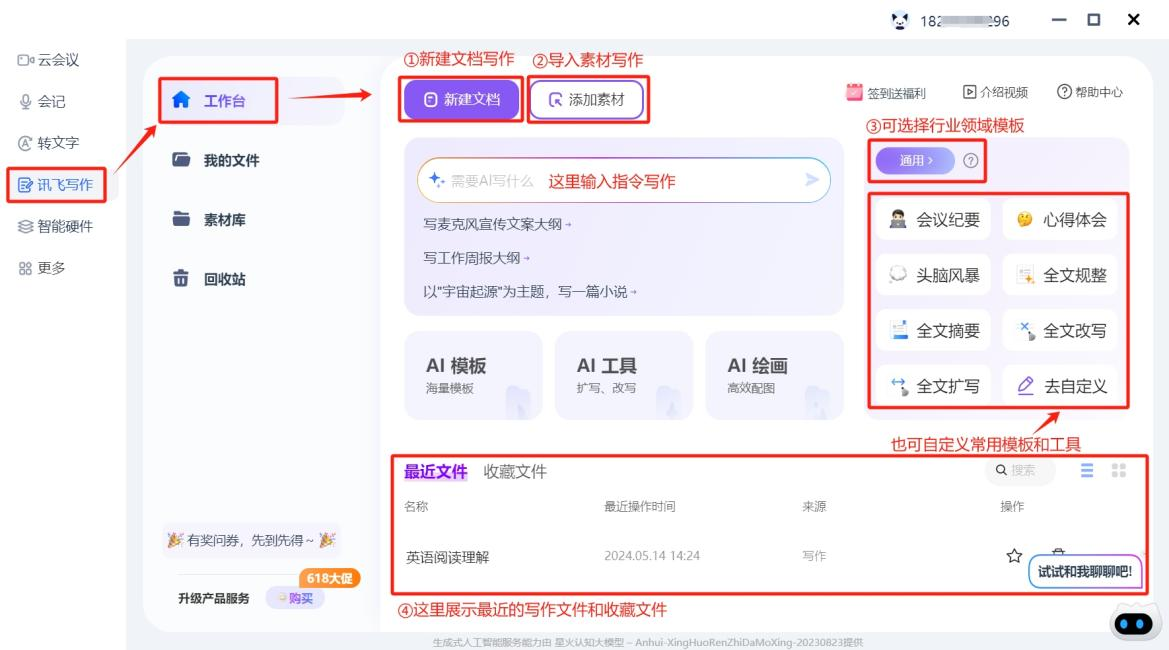Open 素材库 library
The width and height of the screenshot is (1169, 650).
point(209,219)
